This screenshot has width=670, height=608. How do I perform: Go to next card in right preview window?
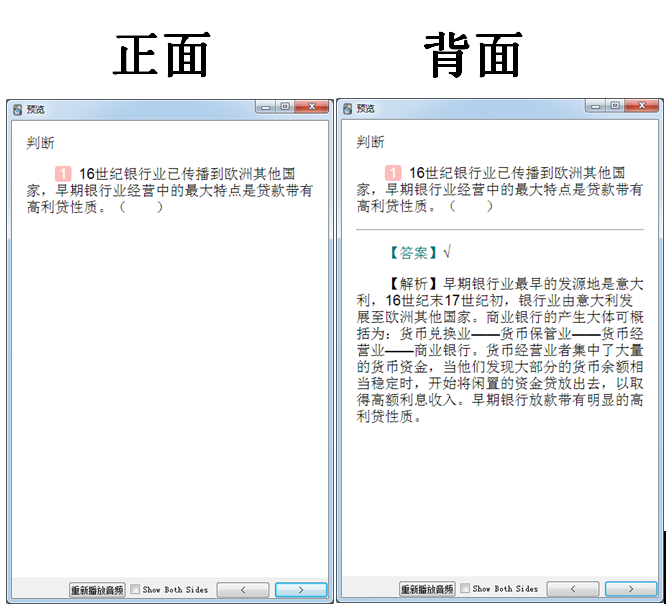point(631,589)
